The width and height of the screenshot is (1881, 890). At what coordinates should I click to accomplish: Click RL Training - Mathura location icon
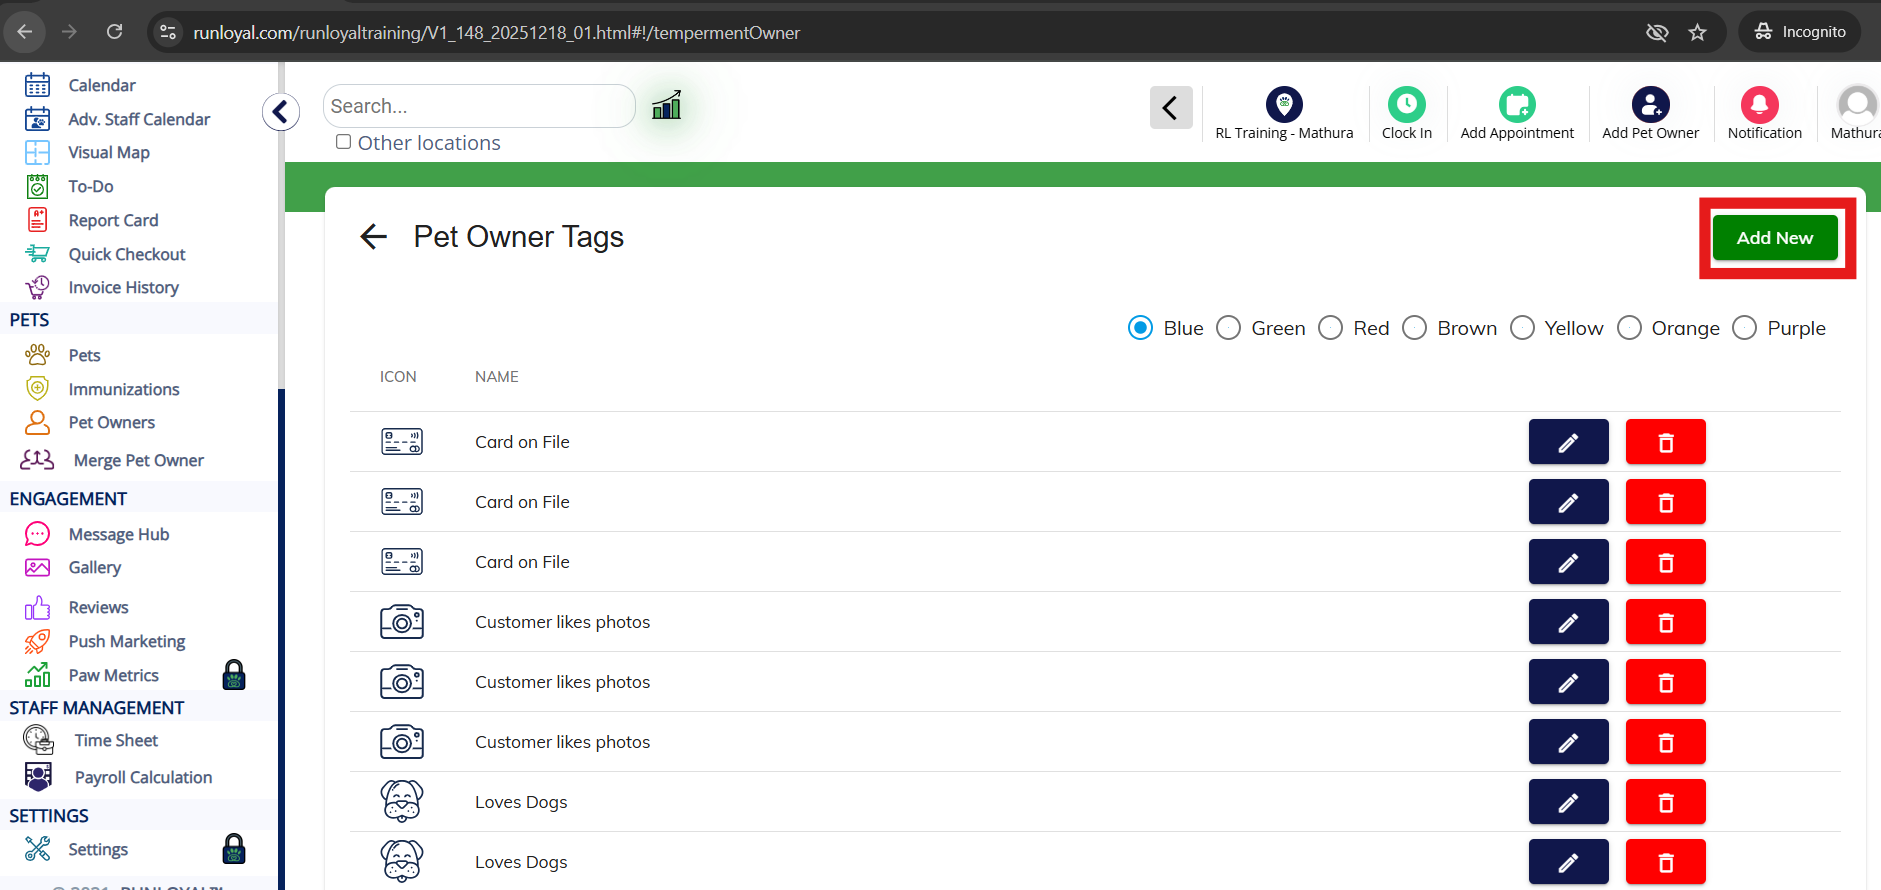(x=1284, y=104)
